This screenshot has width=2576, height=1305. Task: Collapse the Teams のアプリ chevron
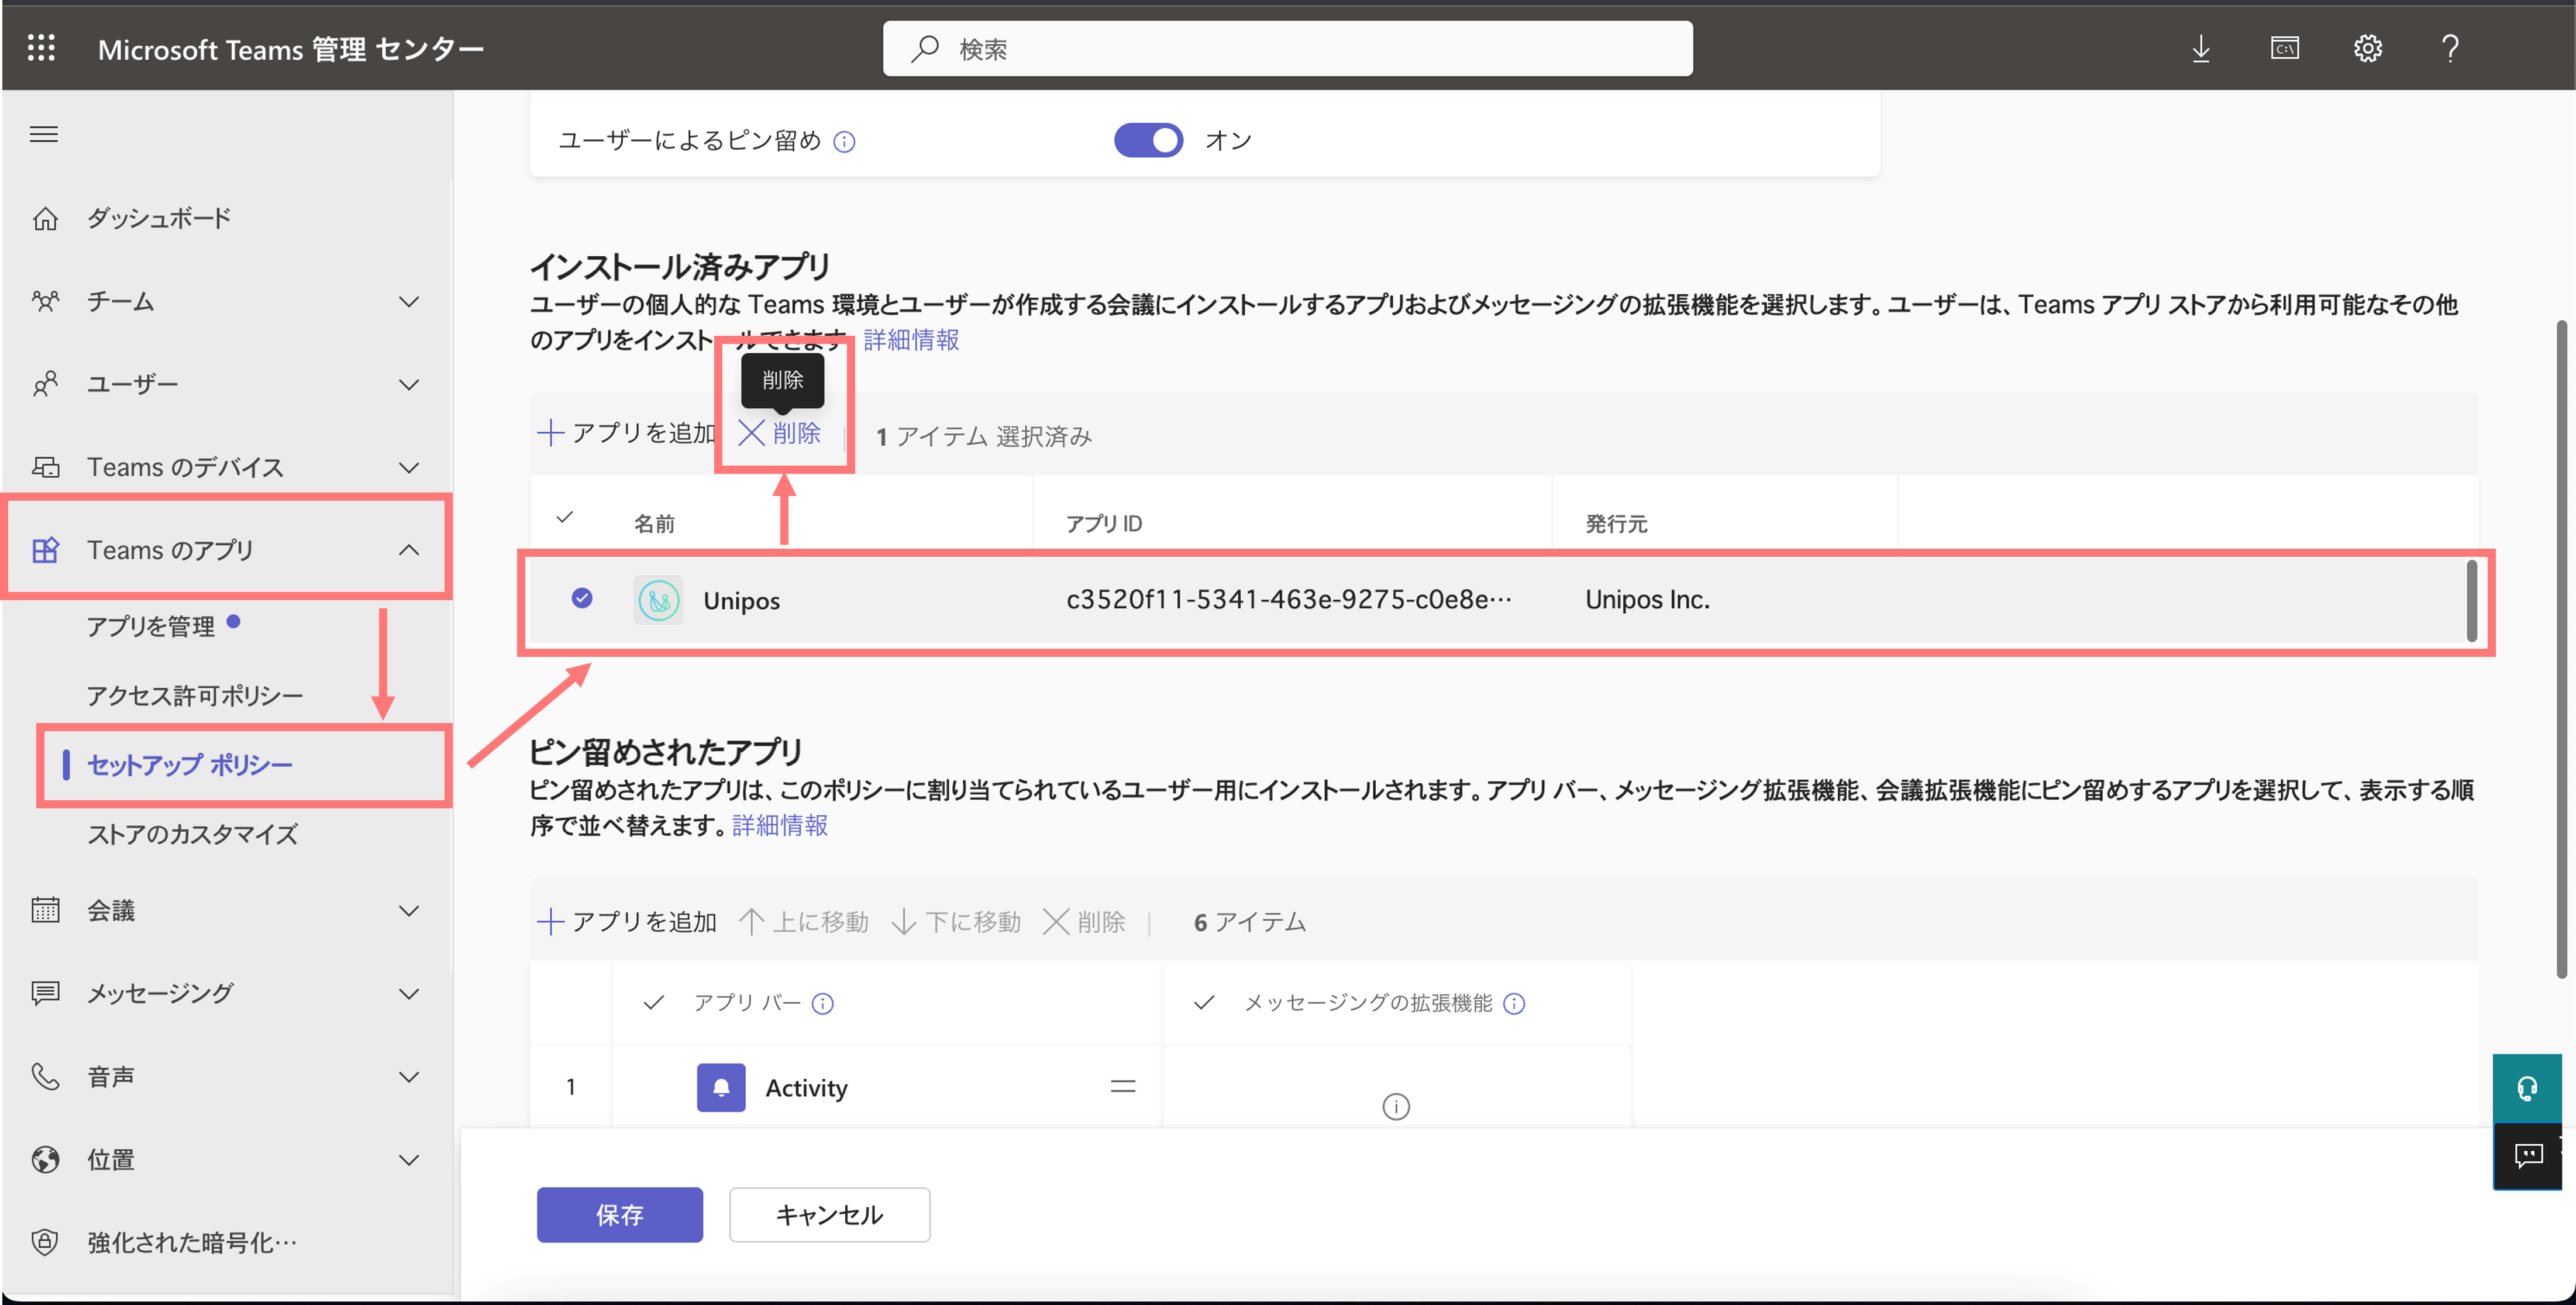(408, 550)
